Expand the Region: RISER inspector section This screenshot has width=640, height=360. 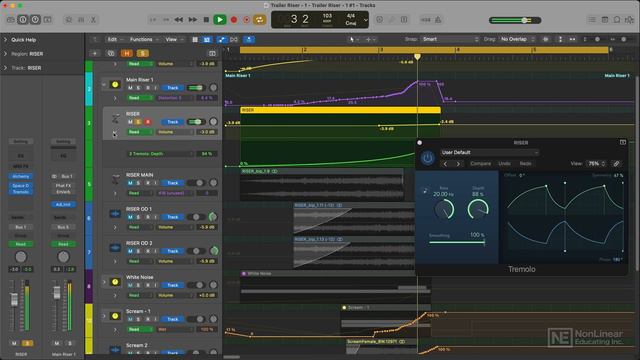coord(5,54)
